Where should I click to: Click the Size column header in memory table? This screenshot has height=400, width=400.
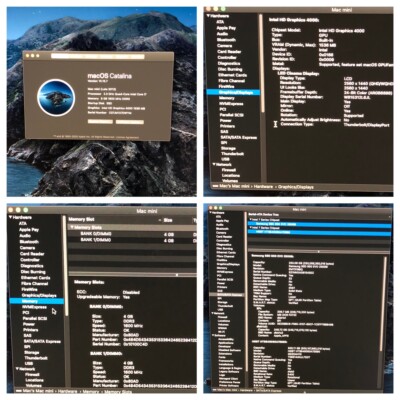(x=168, y=220)
